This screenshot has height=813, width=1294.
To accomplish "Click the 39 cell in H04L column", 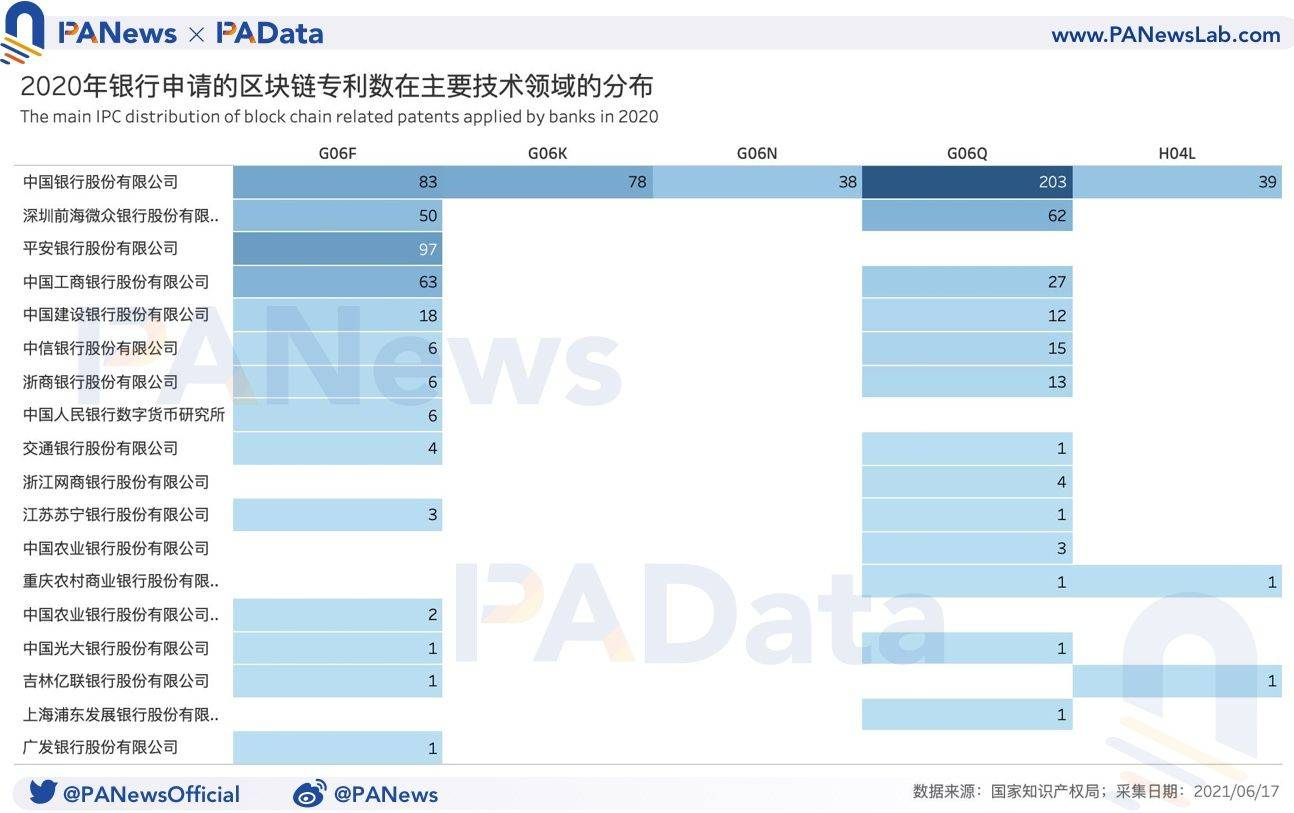I will click(x=1177, y=182).
